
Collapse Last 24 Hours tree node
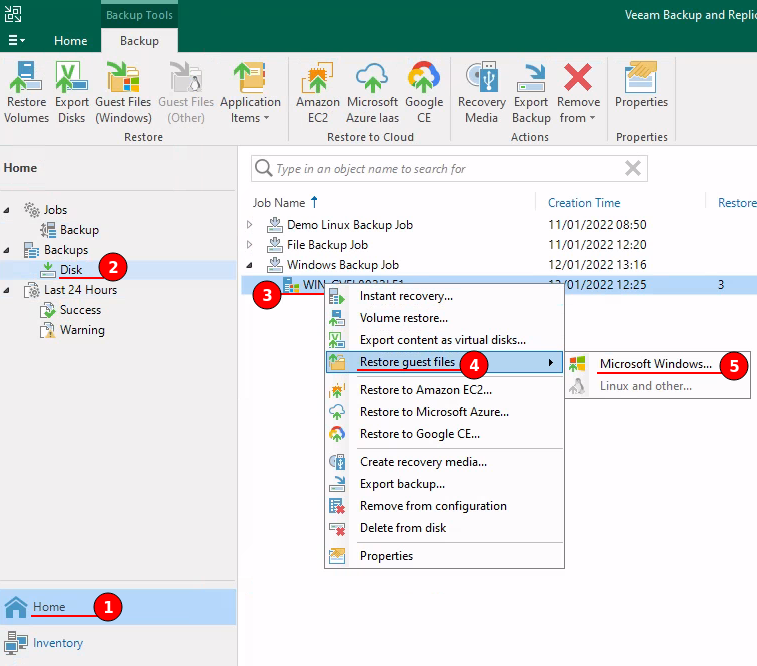(x=7, y=290)
